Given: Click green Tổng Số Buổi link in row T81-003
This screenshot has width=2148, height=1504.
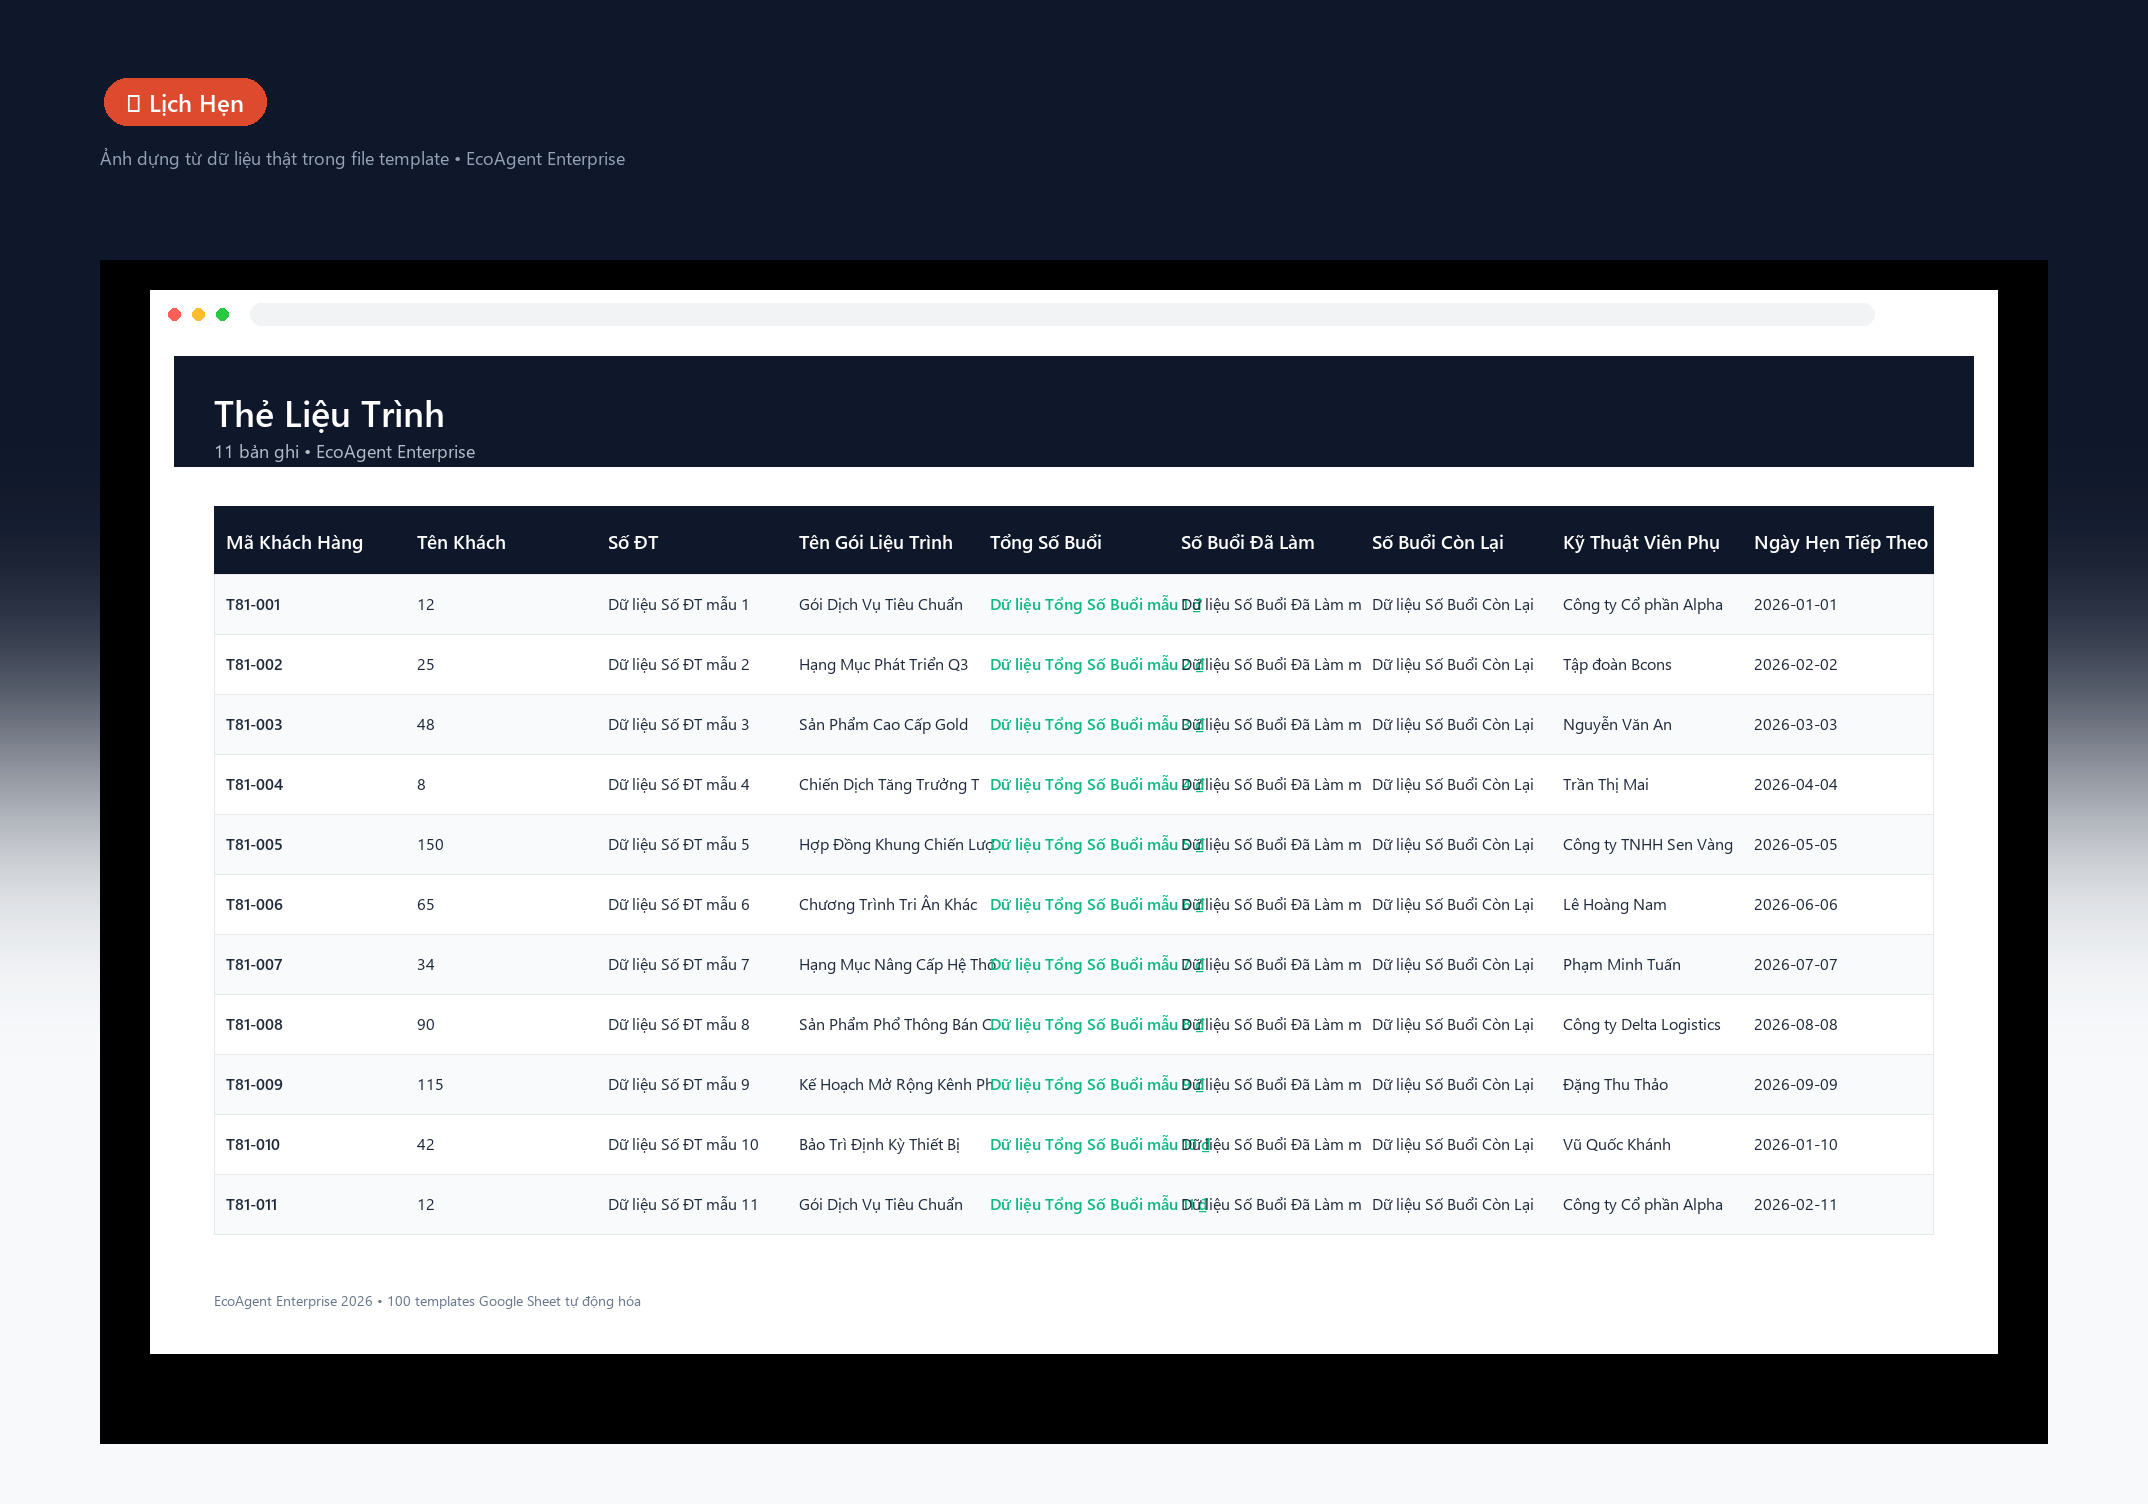Looking at the screenshot, I should [1084, 724].
